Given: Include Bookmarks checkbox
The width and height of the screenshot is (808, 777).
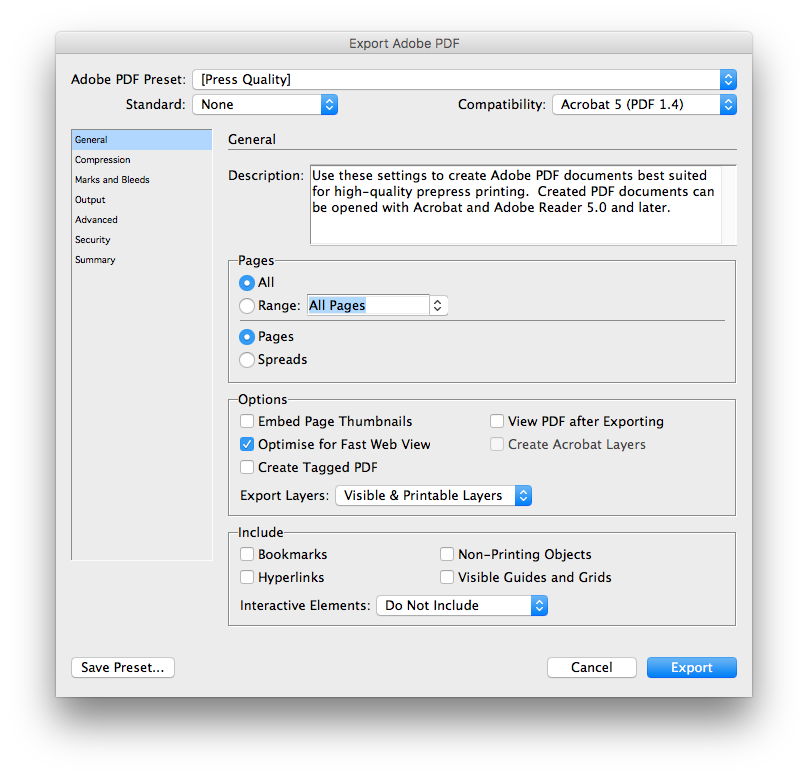Looking at the screenshot, I should (x=247, y=554).
